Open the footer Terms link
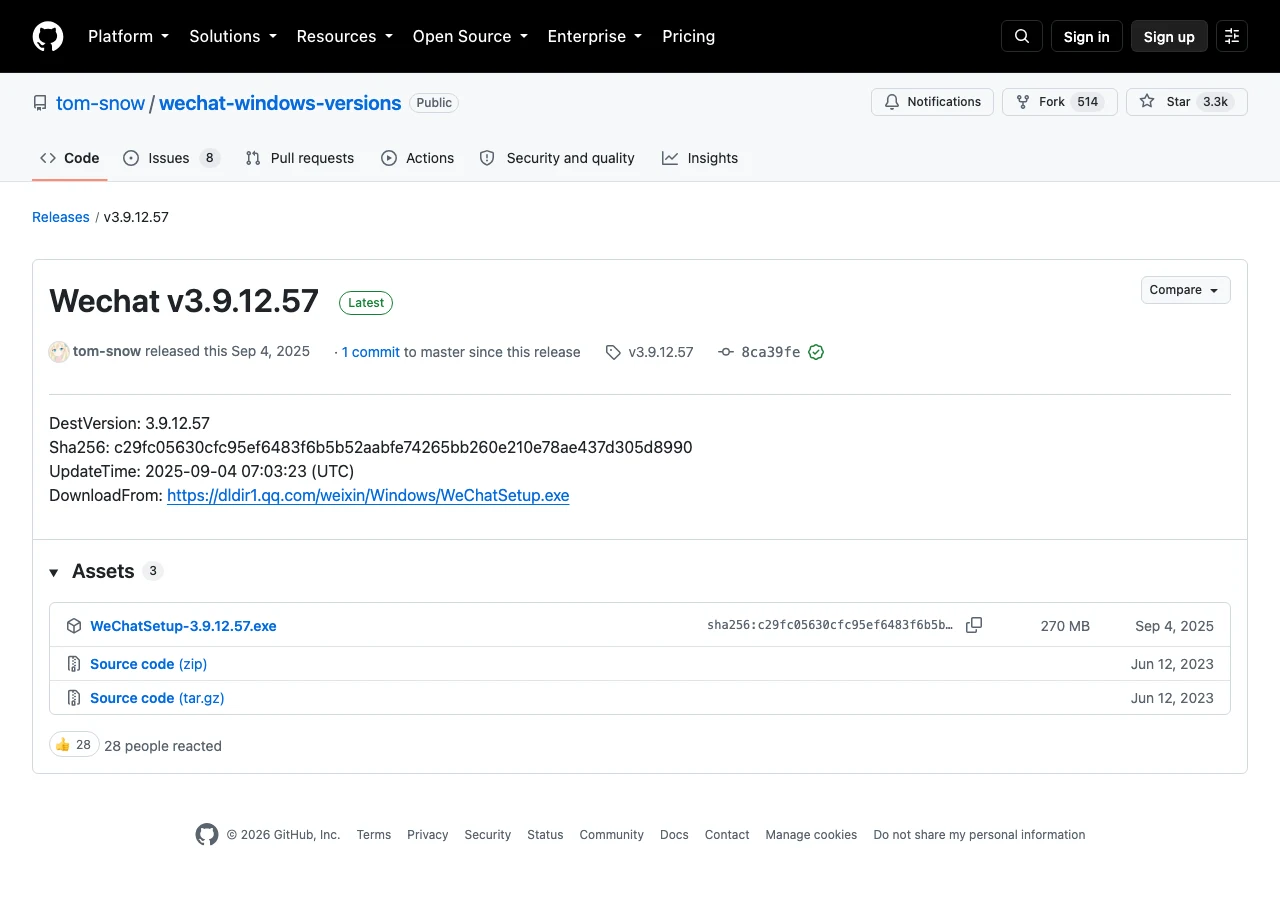 point(374,835)
